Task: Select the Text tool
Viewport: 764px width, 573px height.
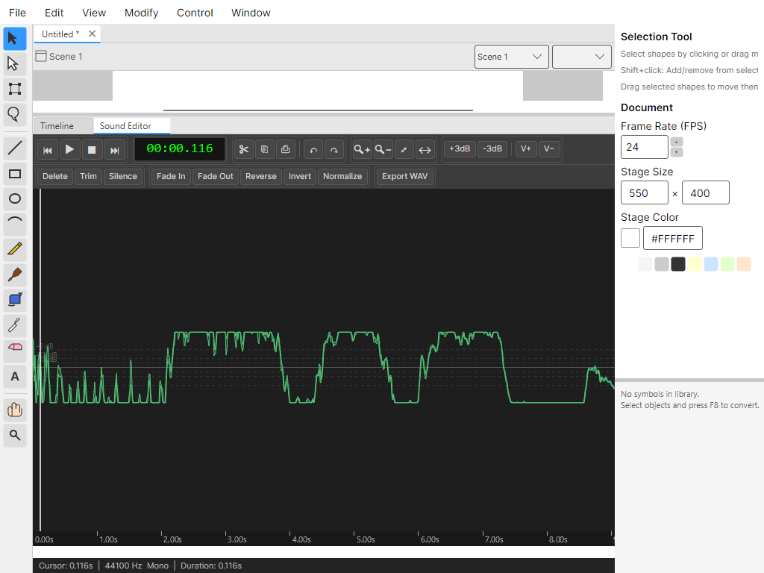Action: 15,377
